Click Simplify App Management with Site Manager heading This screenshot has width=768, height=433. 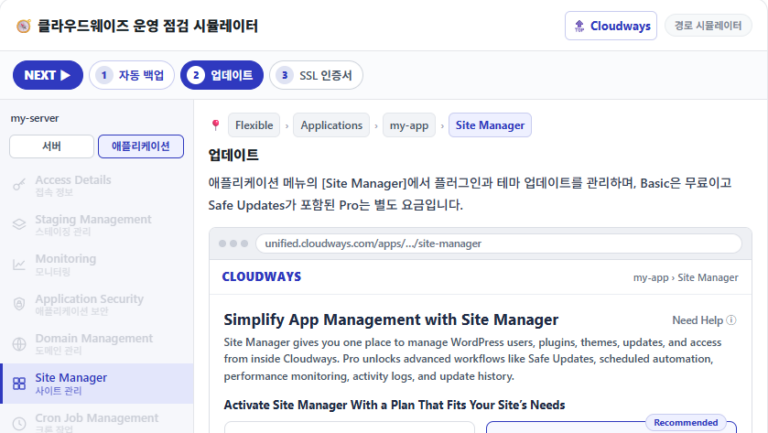click(391, 319)
